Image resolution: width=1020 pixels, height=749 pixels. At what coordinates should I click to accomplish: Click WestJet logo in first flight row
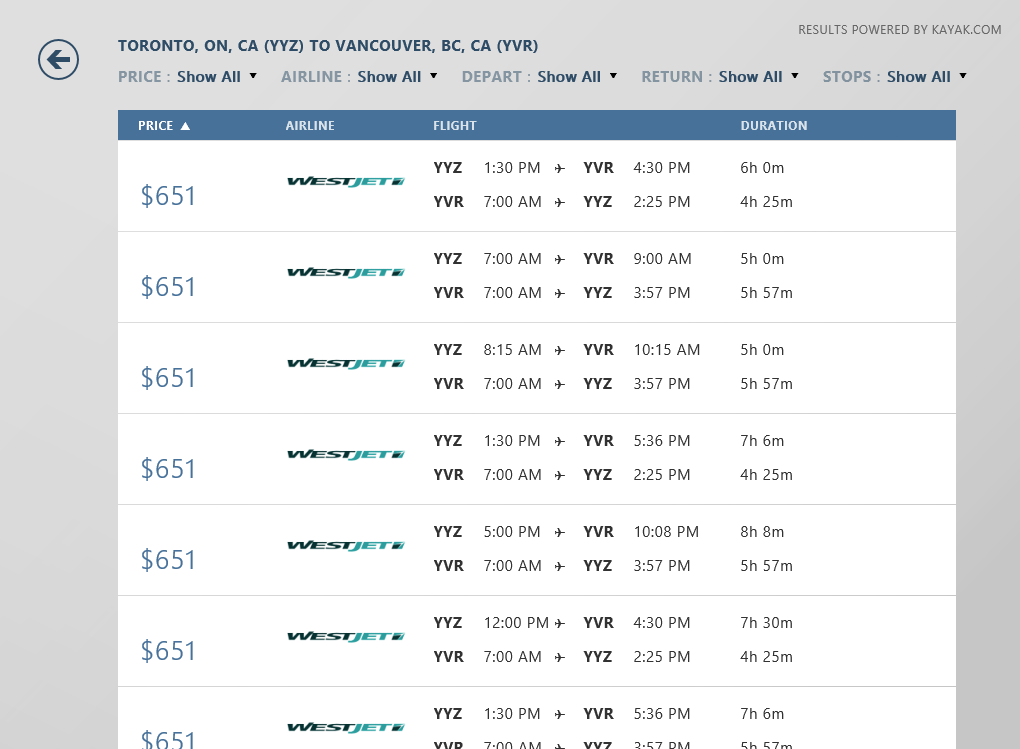[345, 182]
